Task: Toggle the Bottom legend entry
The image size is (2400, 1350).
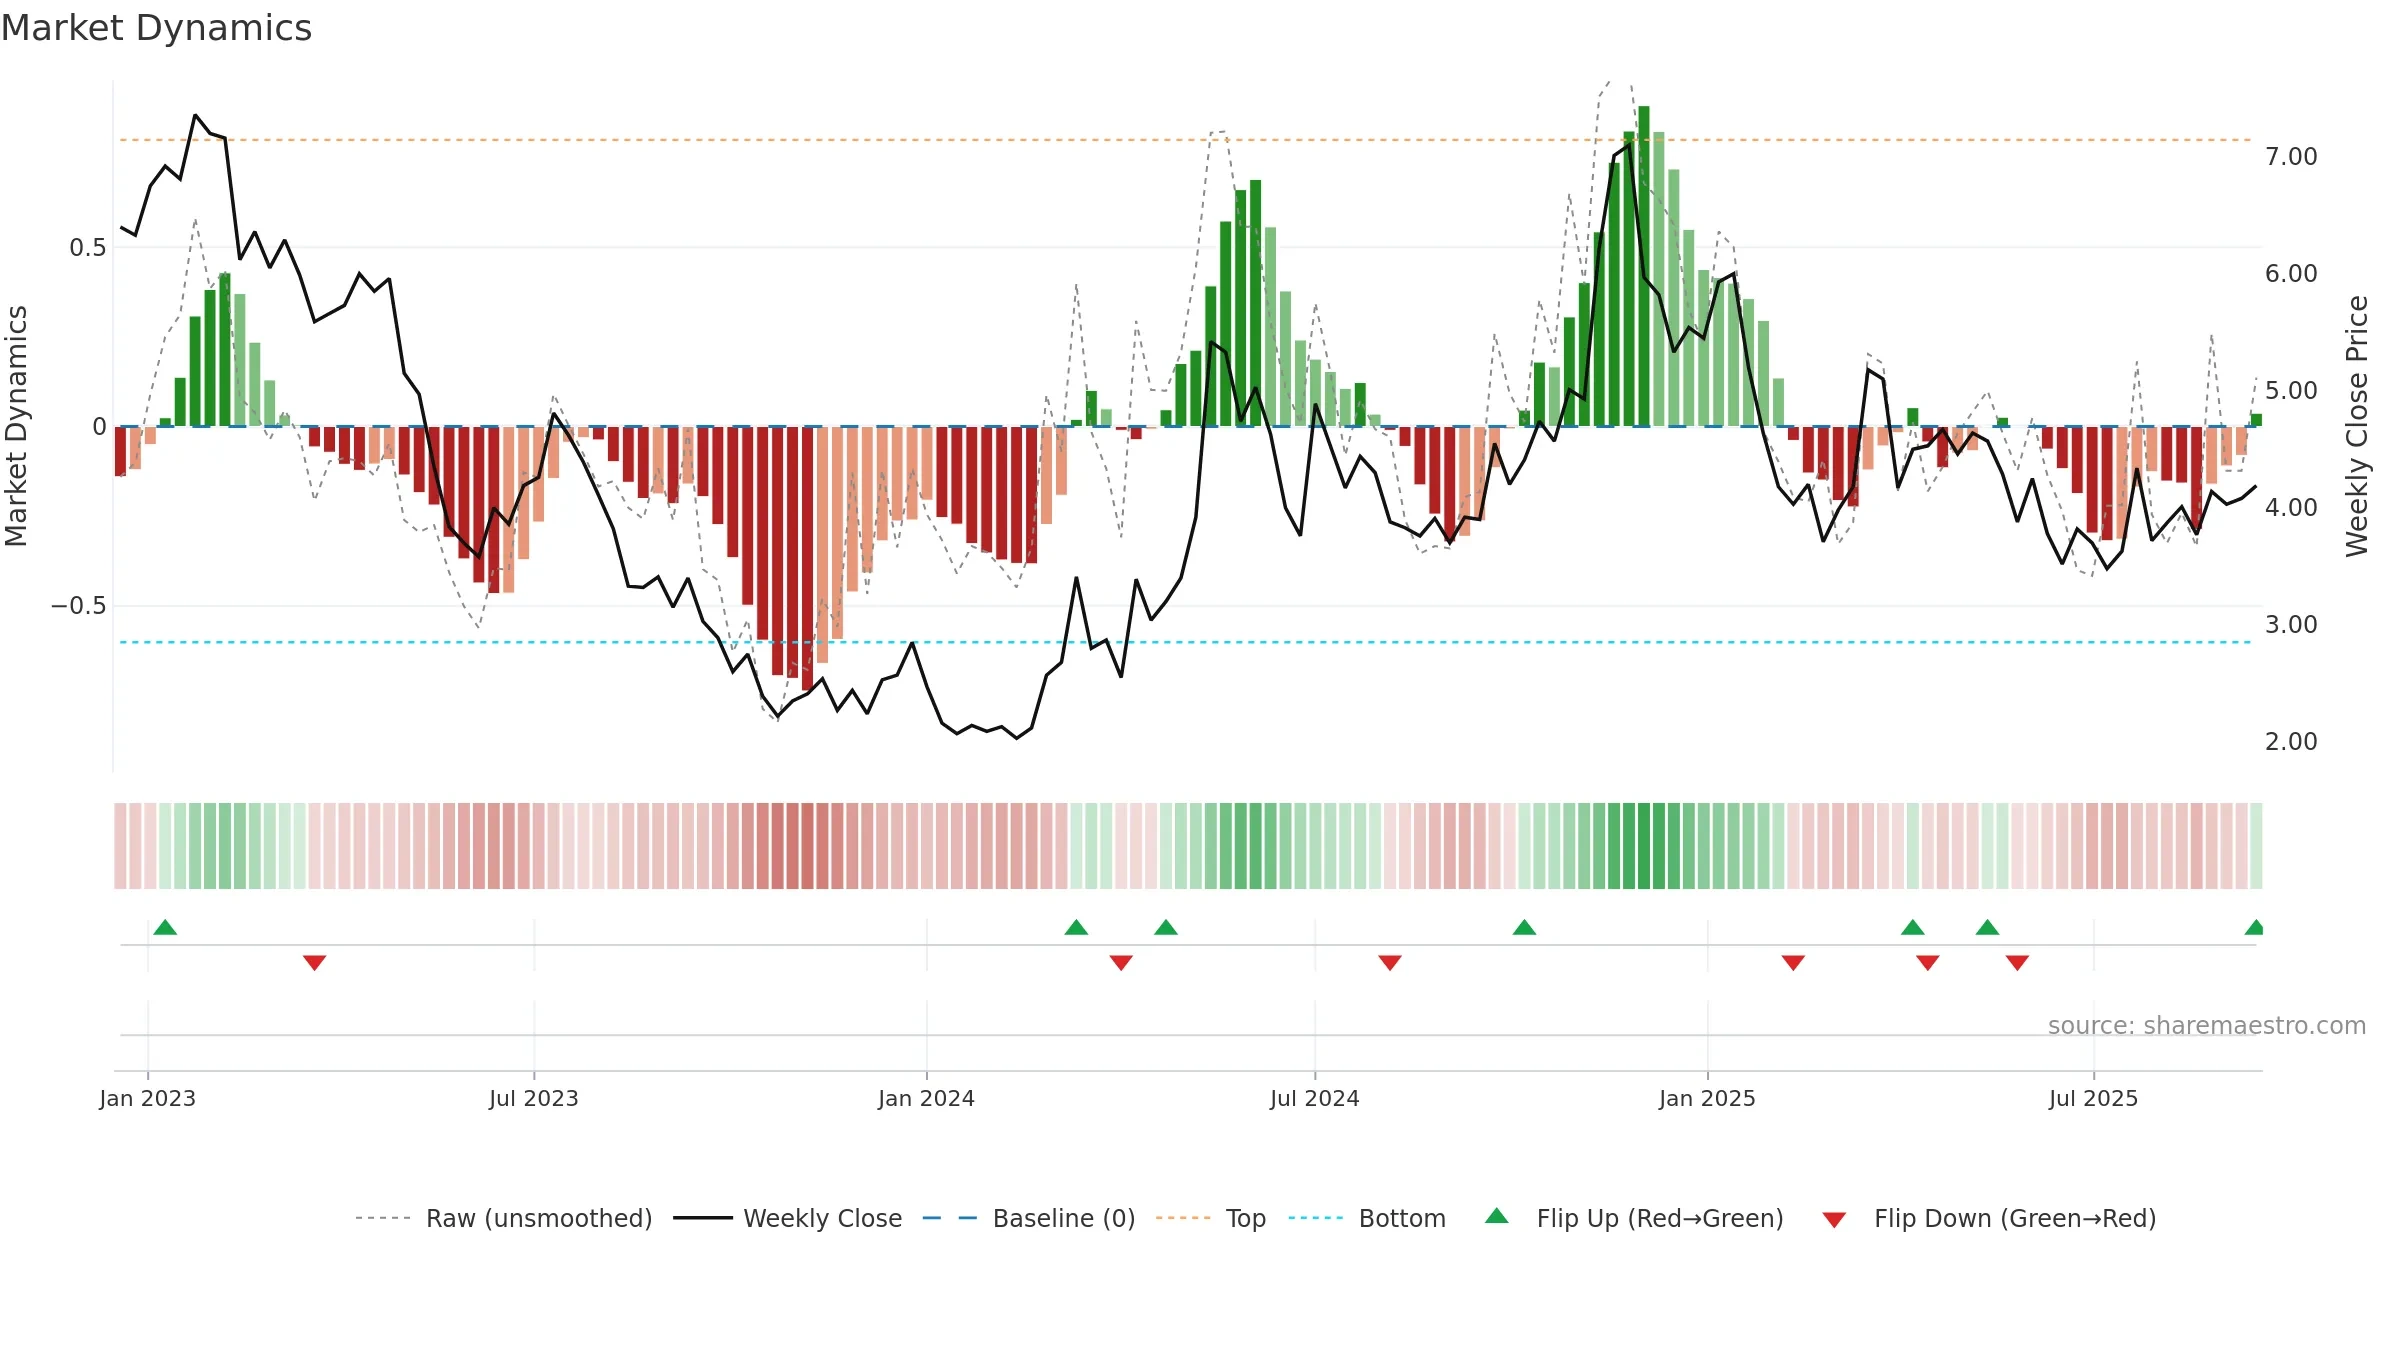Action: click(1366, 1218)
